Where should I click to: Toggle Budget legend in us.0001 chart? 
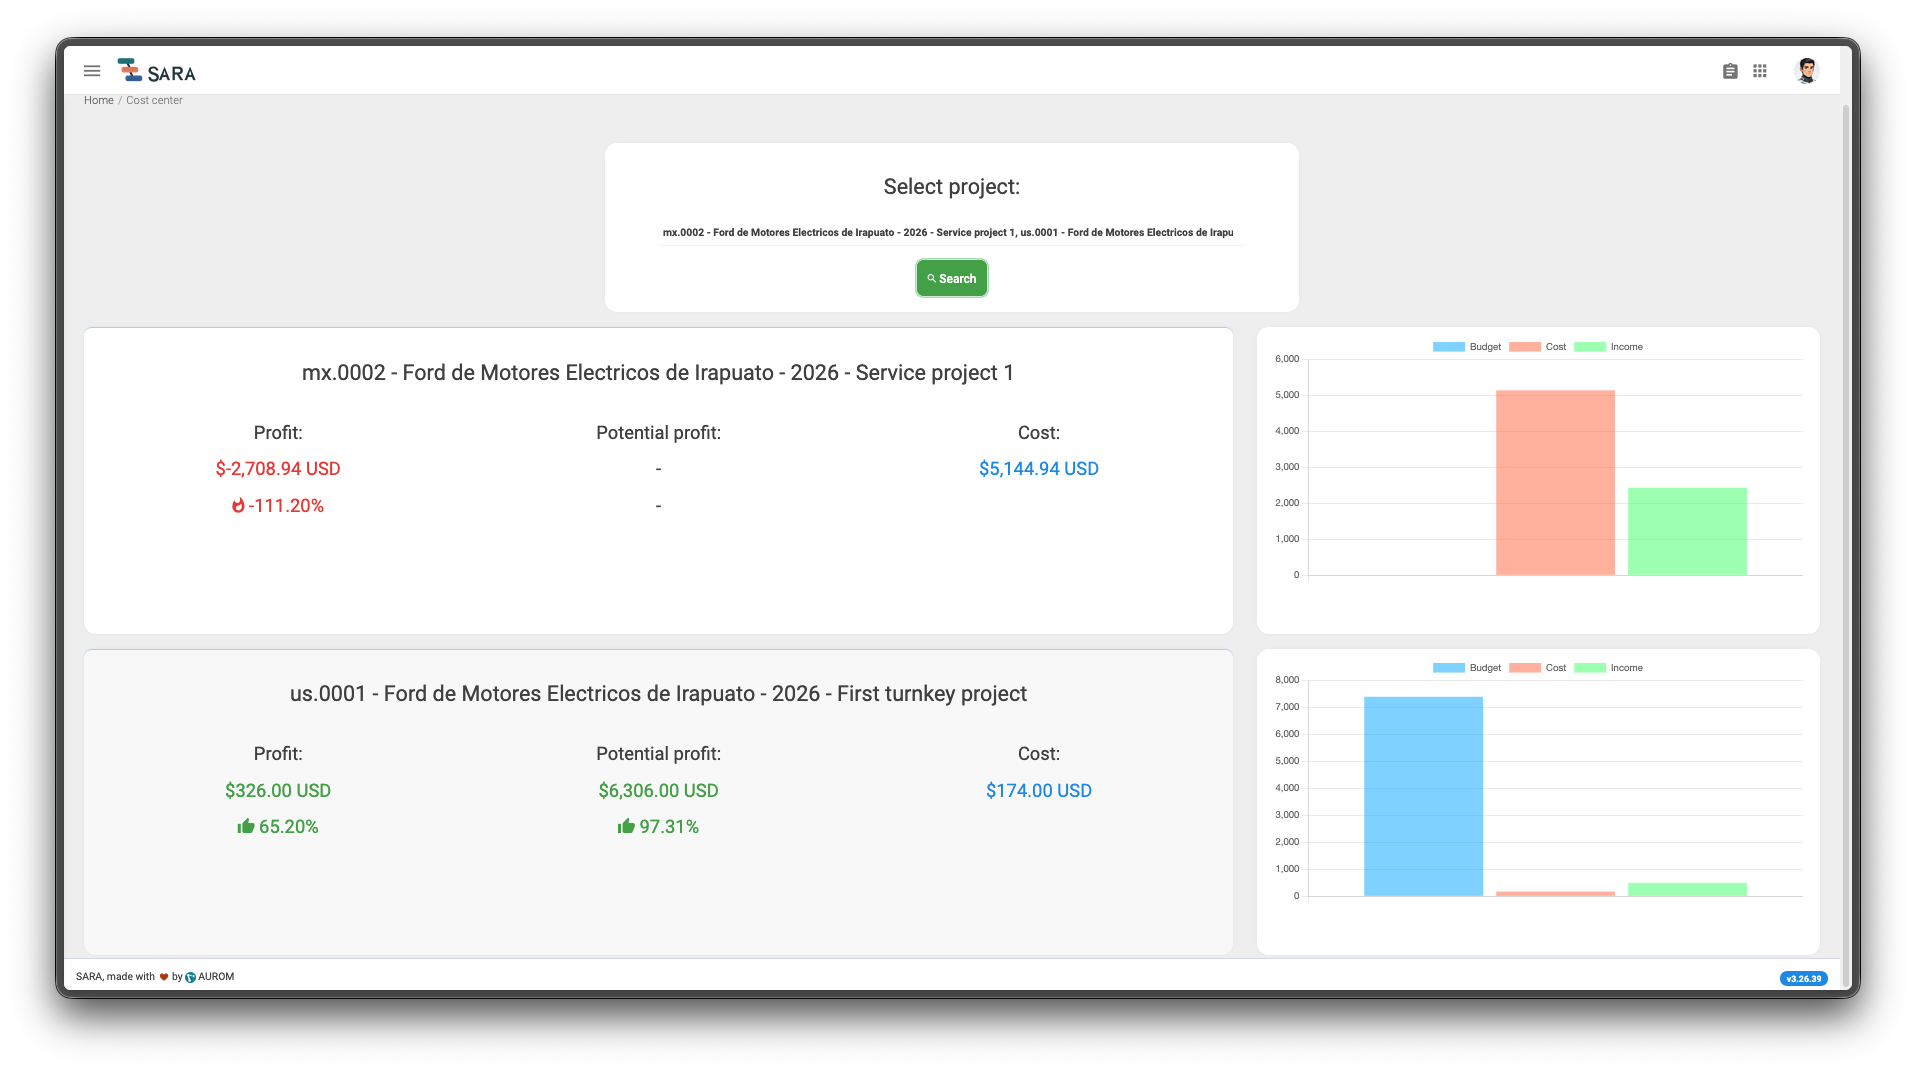pyautogui.click(x=1466, y=668)
